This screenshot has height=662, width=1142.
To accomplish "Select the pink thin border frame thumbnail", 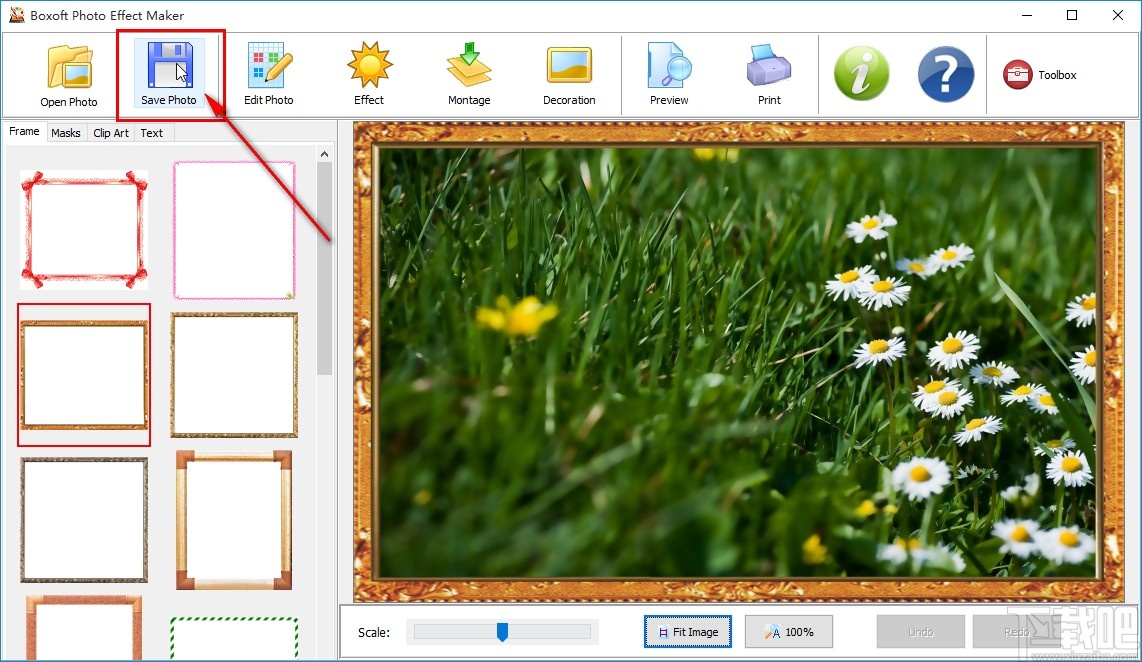I will point(234,230).
